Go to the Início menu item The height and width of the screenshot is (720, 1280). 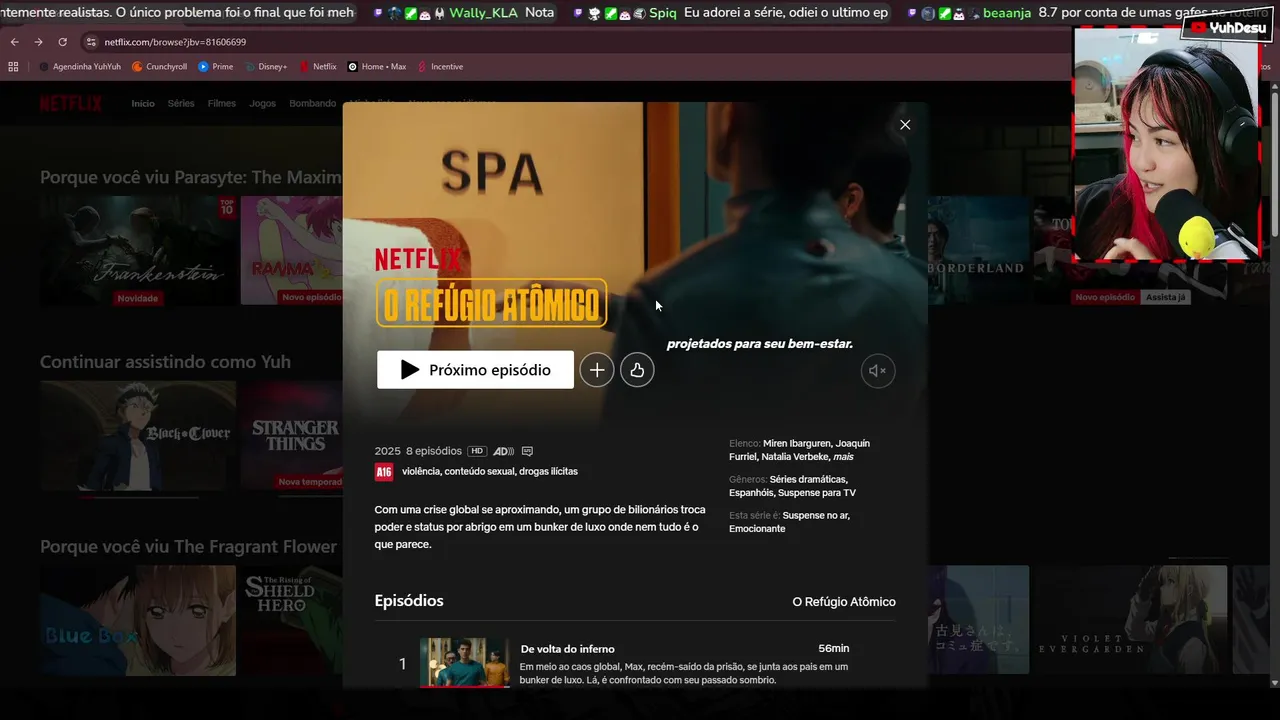(143, 103)
